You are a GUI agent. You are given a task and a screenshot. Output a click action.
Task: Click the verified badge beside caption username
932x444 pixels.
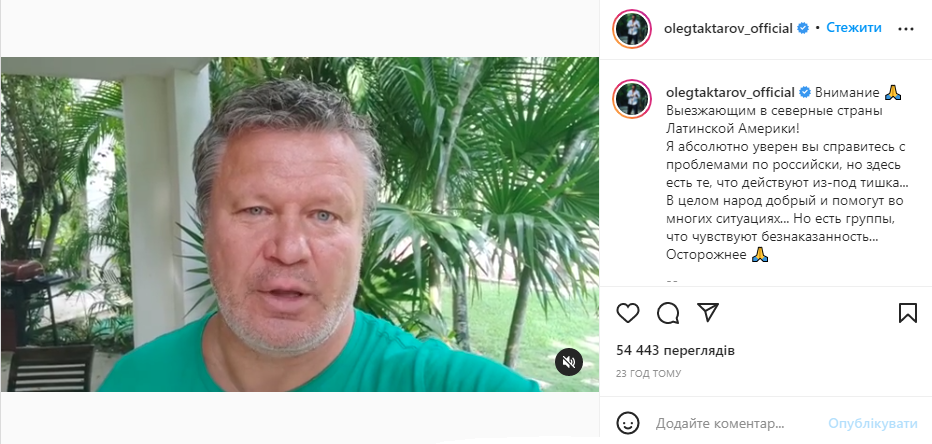805,93
